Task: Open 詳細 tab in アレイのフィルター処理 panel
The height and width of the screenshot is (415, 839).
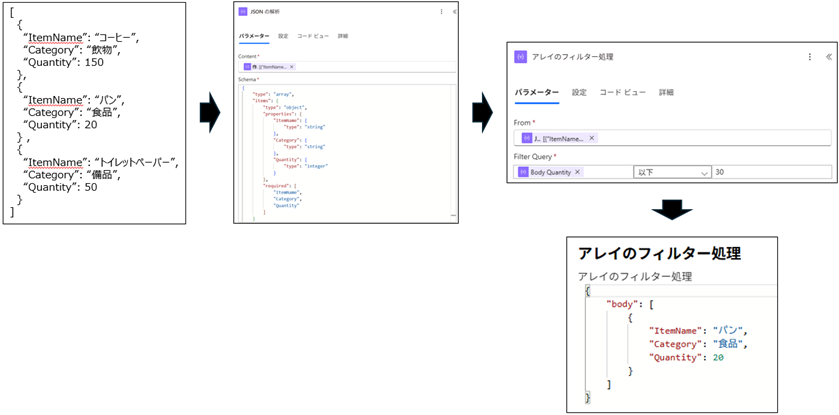Action: click(x=666, y=92)
